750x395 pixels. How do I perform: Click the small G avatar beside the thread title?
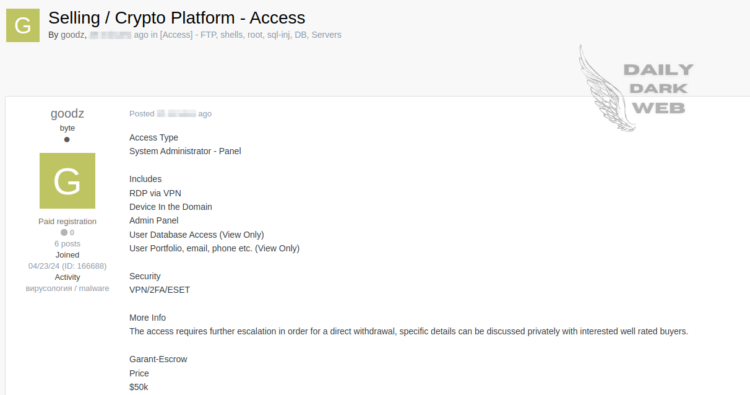coord(22,25)
